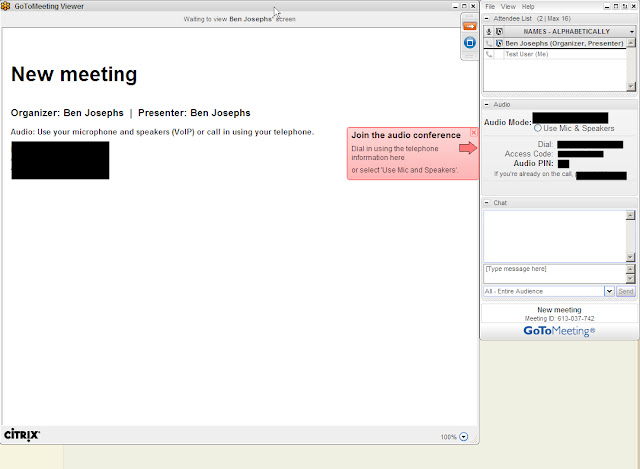This screenshot has height=469, width=640.
Task: Open the File menu
Action: tap(490, 7)
